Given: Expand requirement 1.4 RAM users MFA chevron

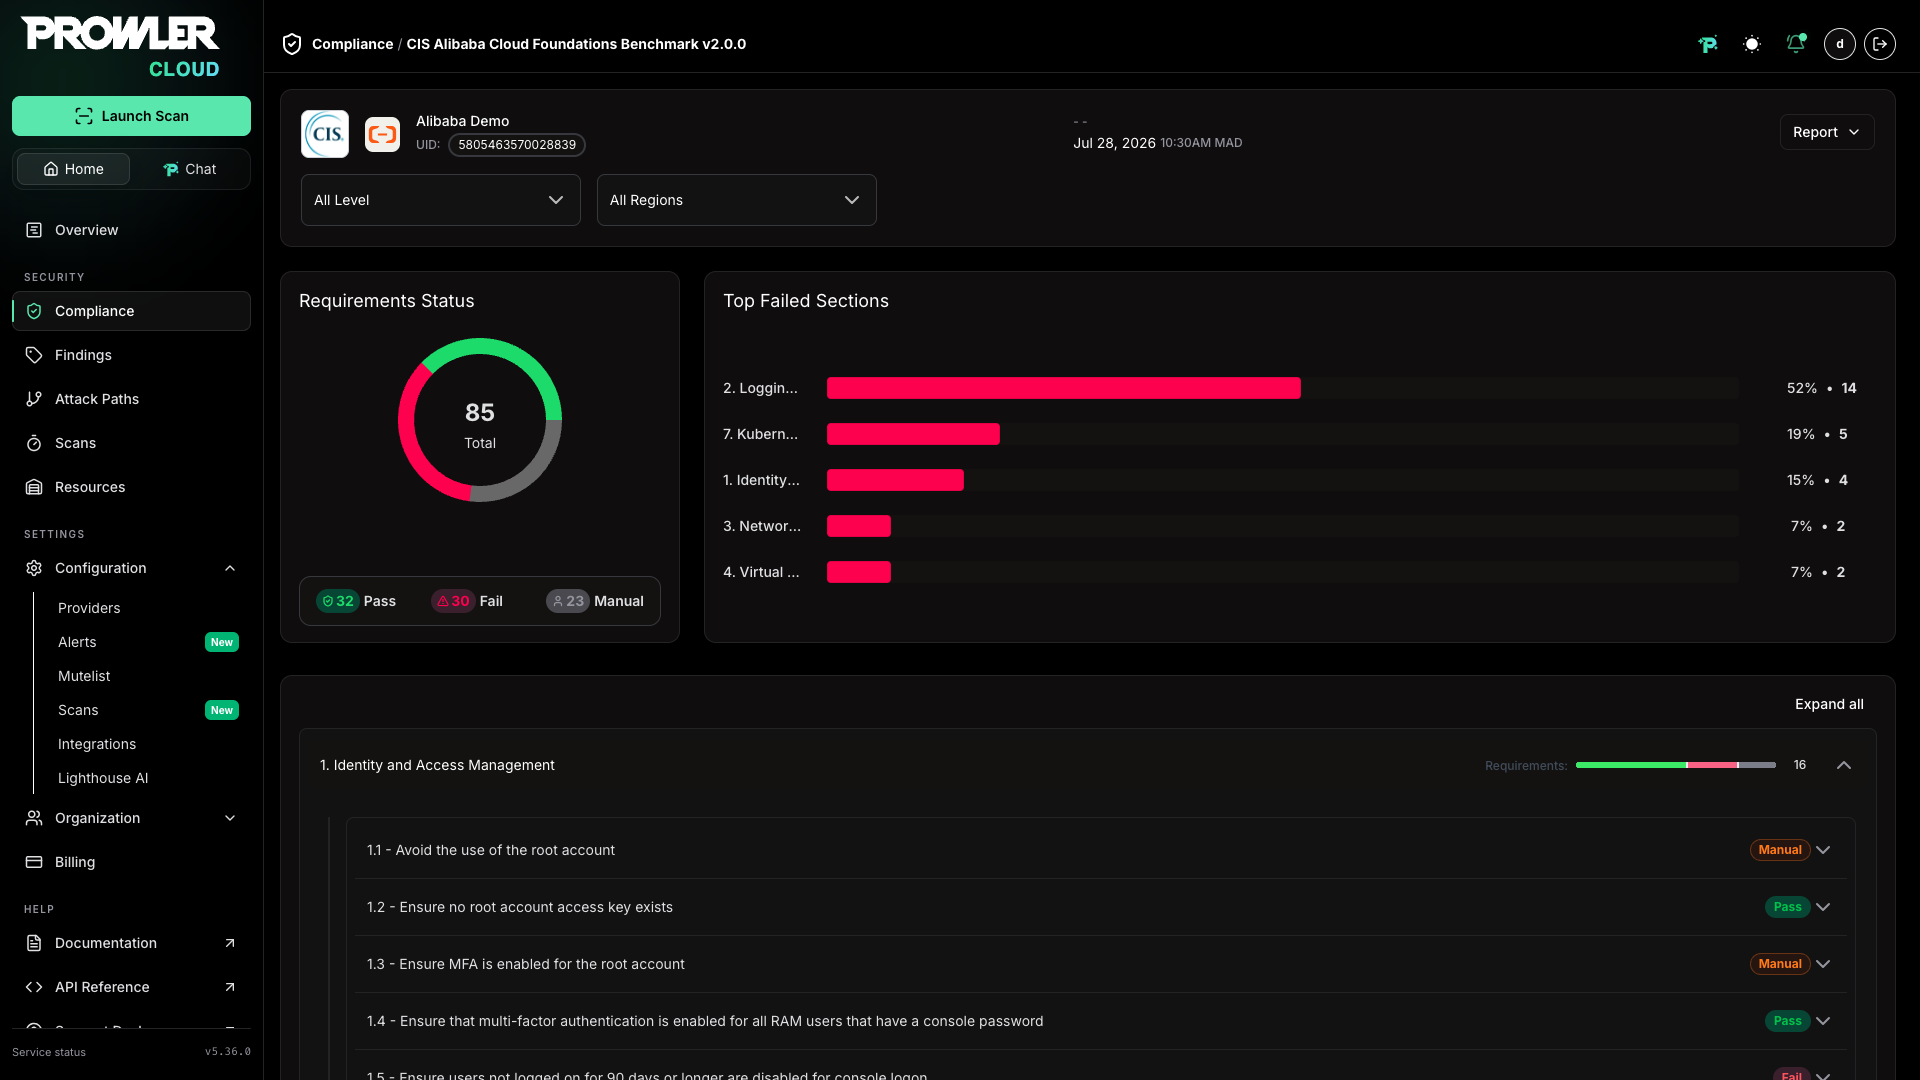Looking at the screenshot, I should tap(1823, 1021).
